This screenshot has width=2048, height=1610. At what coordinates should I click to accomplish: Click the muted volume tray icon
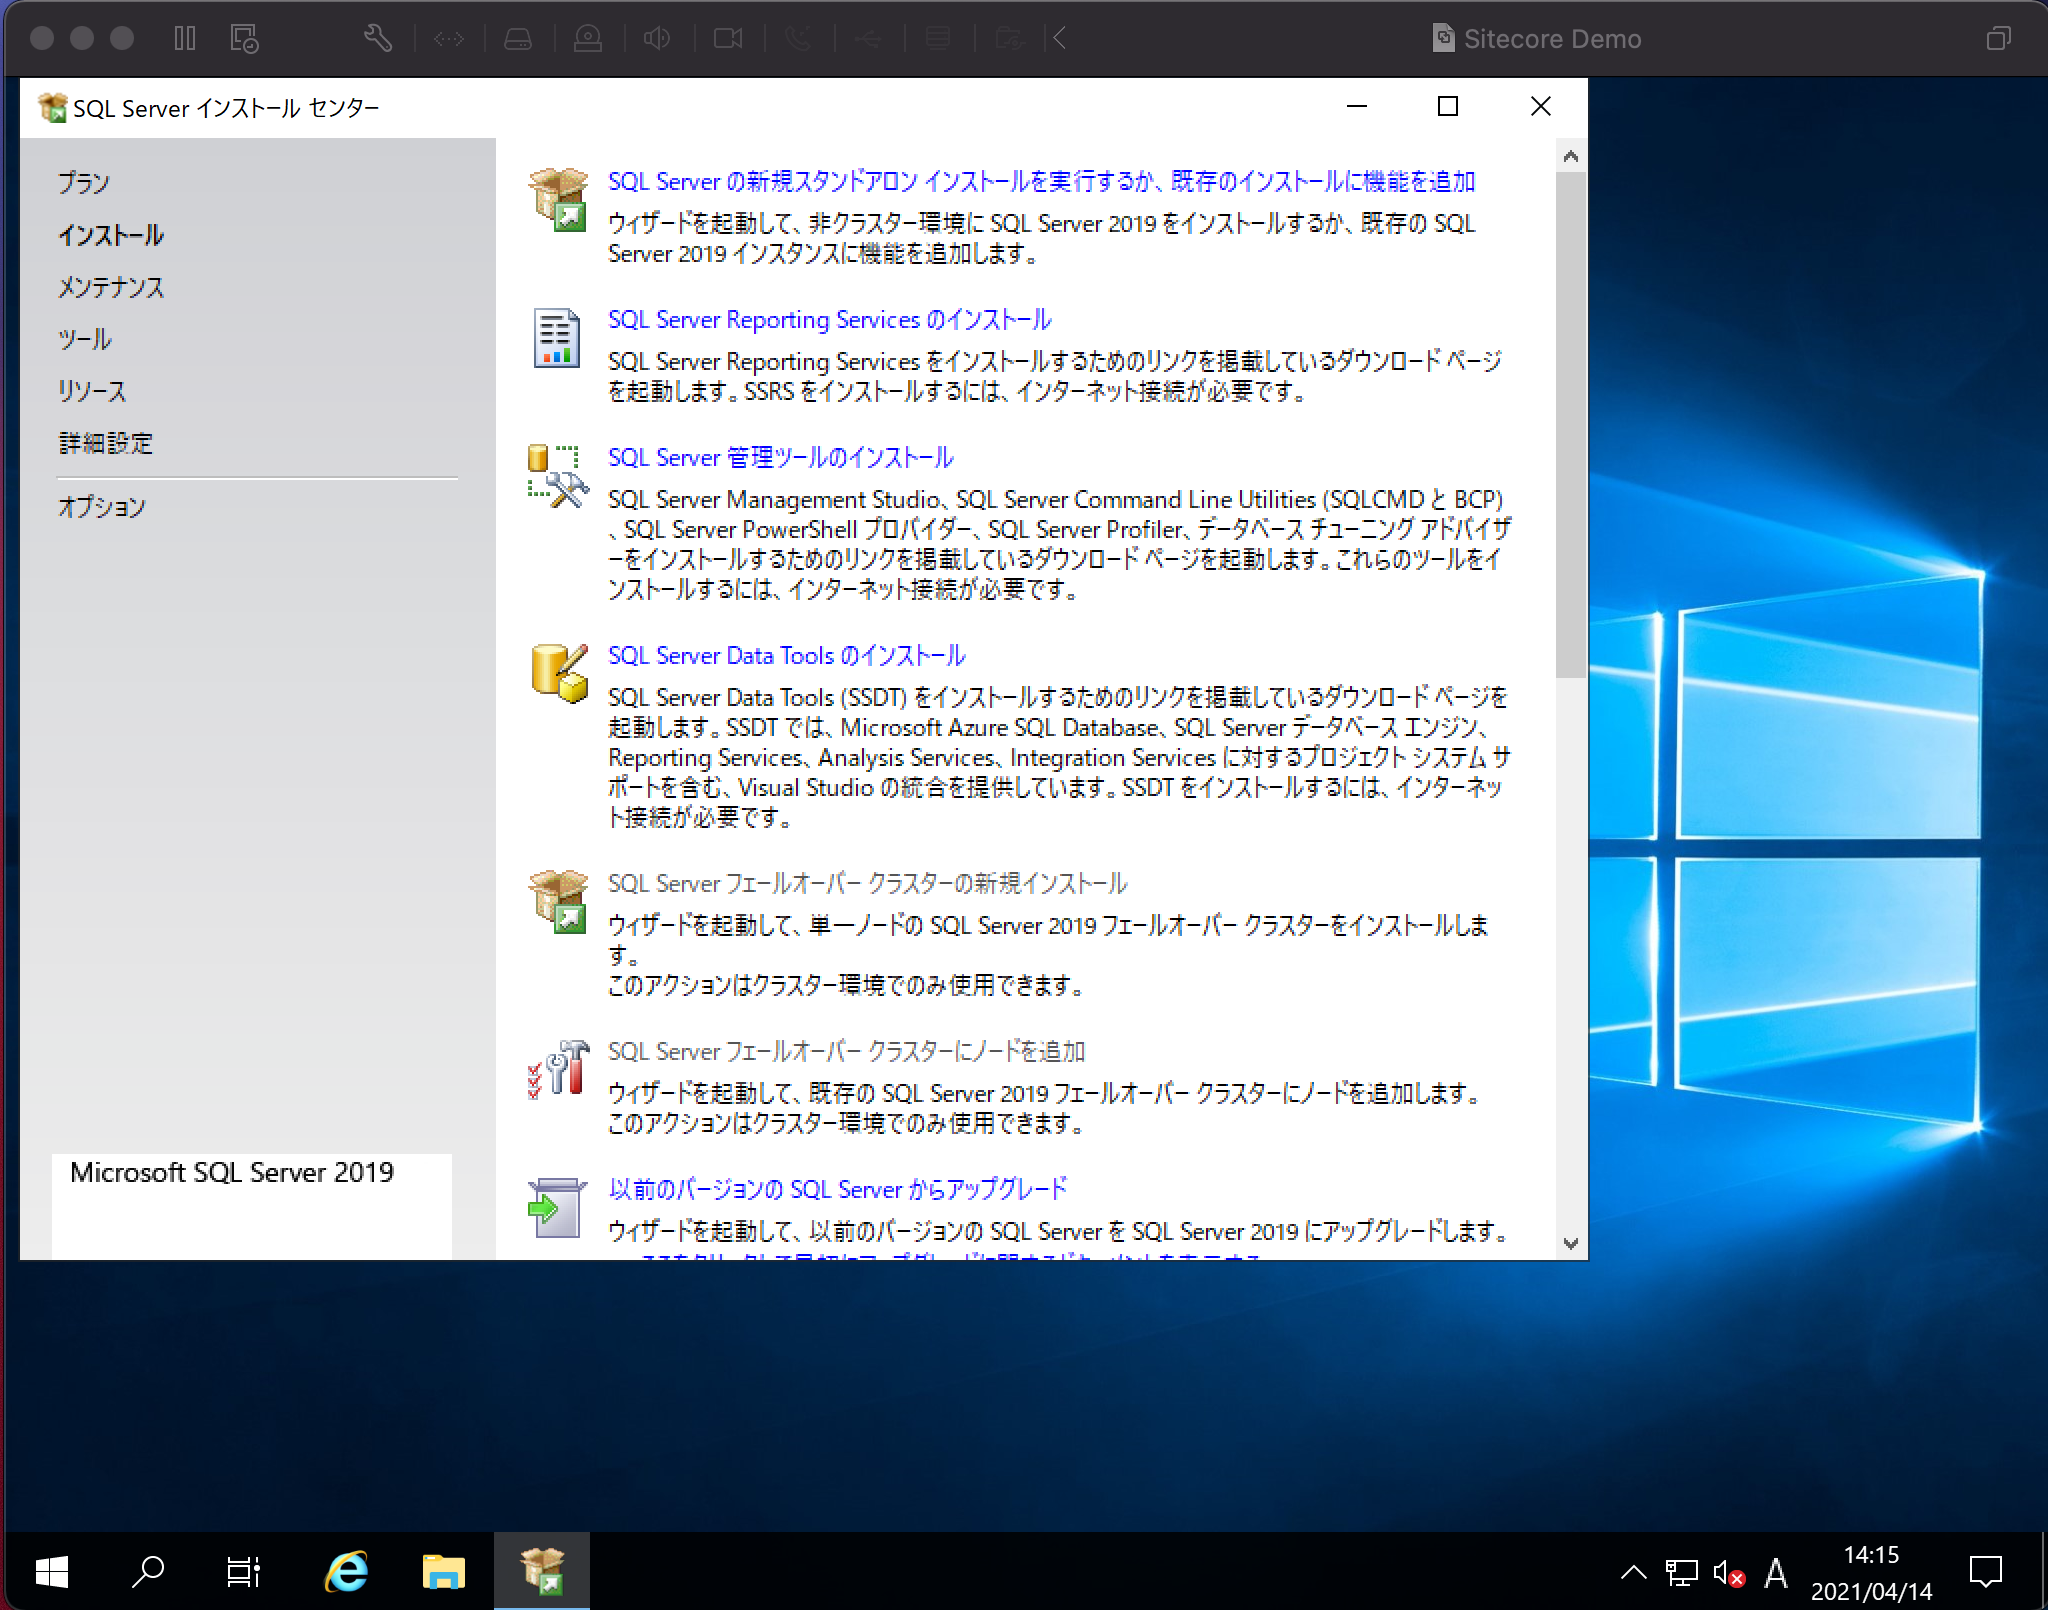(x=1729, y=1573)
